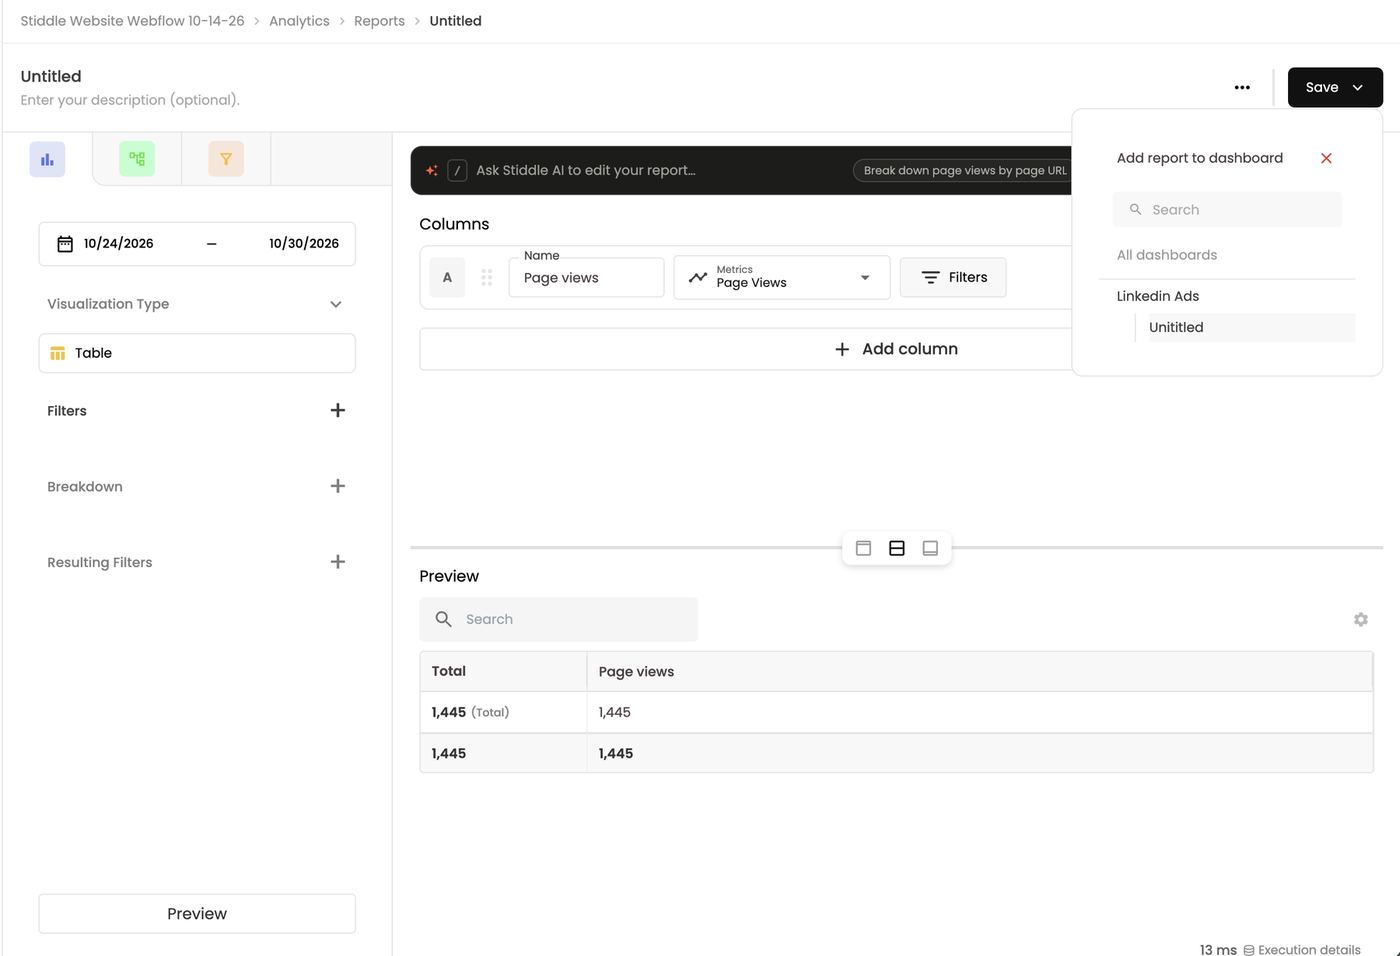Viewport: 1400px width, 956px height.
Task: Click the end date 10/30/2026
Action: pyautogui.click(x=304, y=244)
